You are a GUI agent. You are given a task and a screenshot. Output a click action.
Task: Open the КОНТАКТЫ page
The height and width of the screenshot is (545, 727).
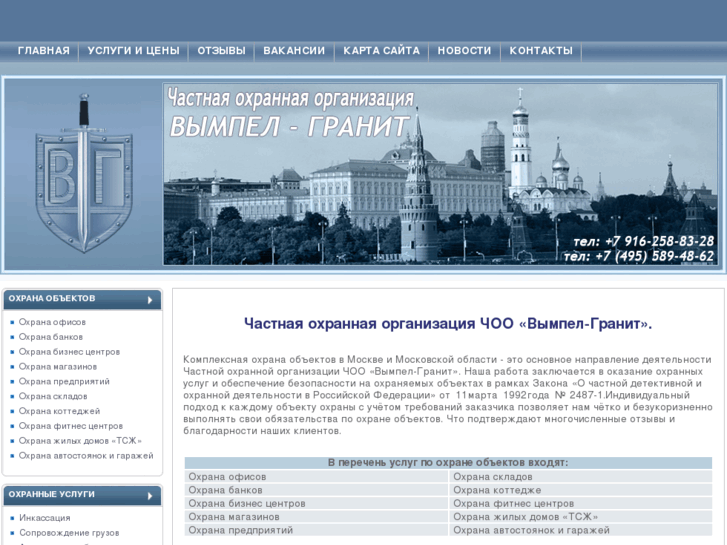[541, 51]
